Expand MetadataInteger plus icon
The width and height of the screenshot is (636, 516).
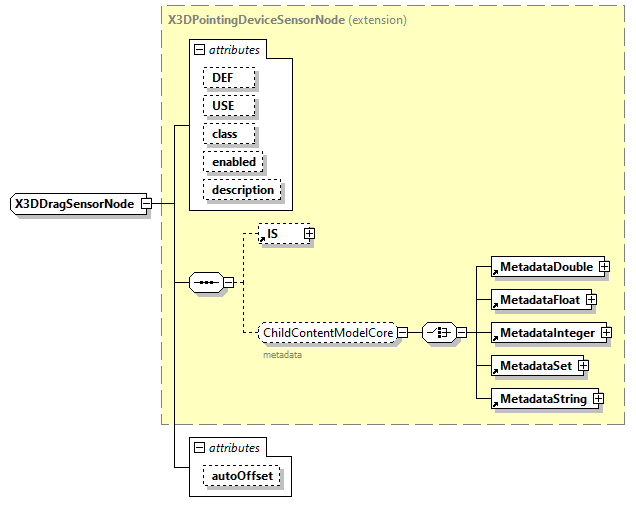(x=605, y=332)
